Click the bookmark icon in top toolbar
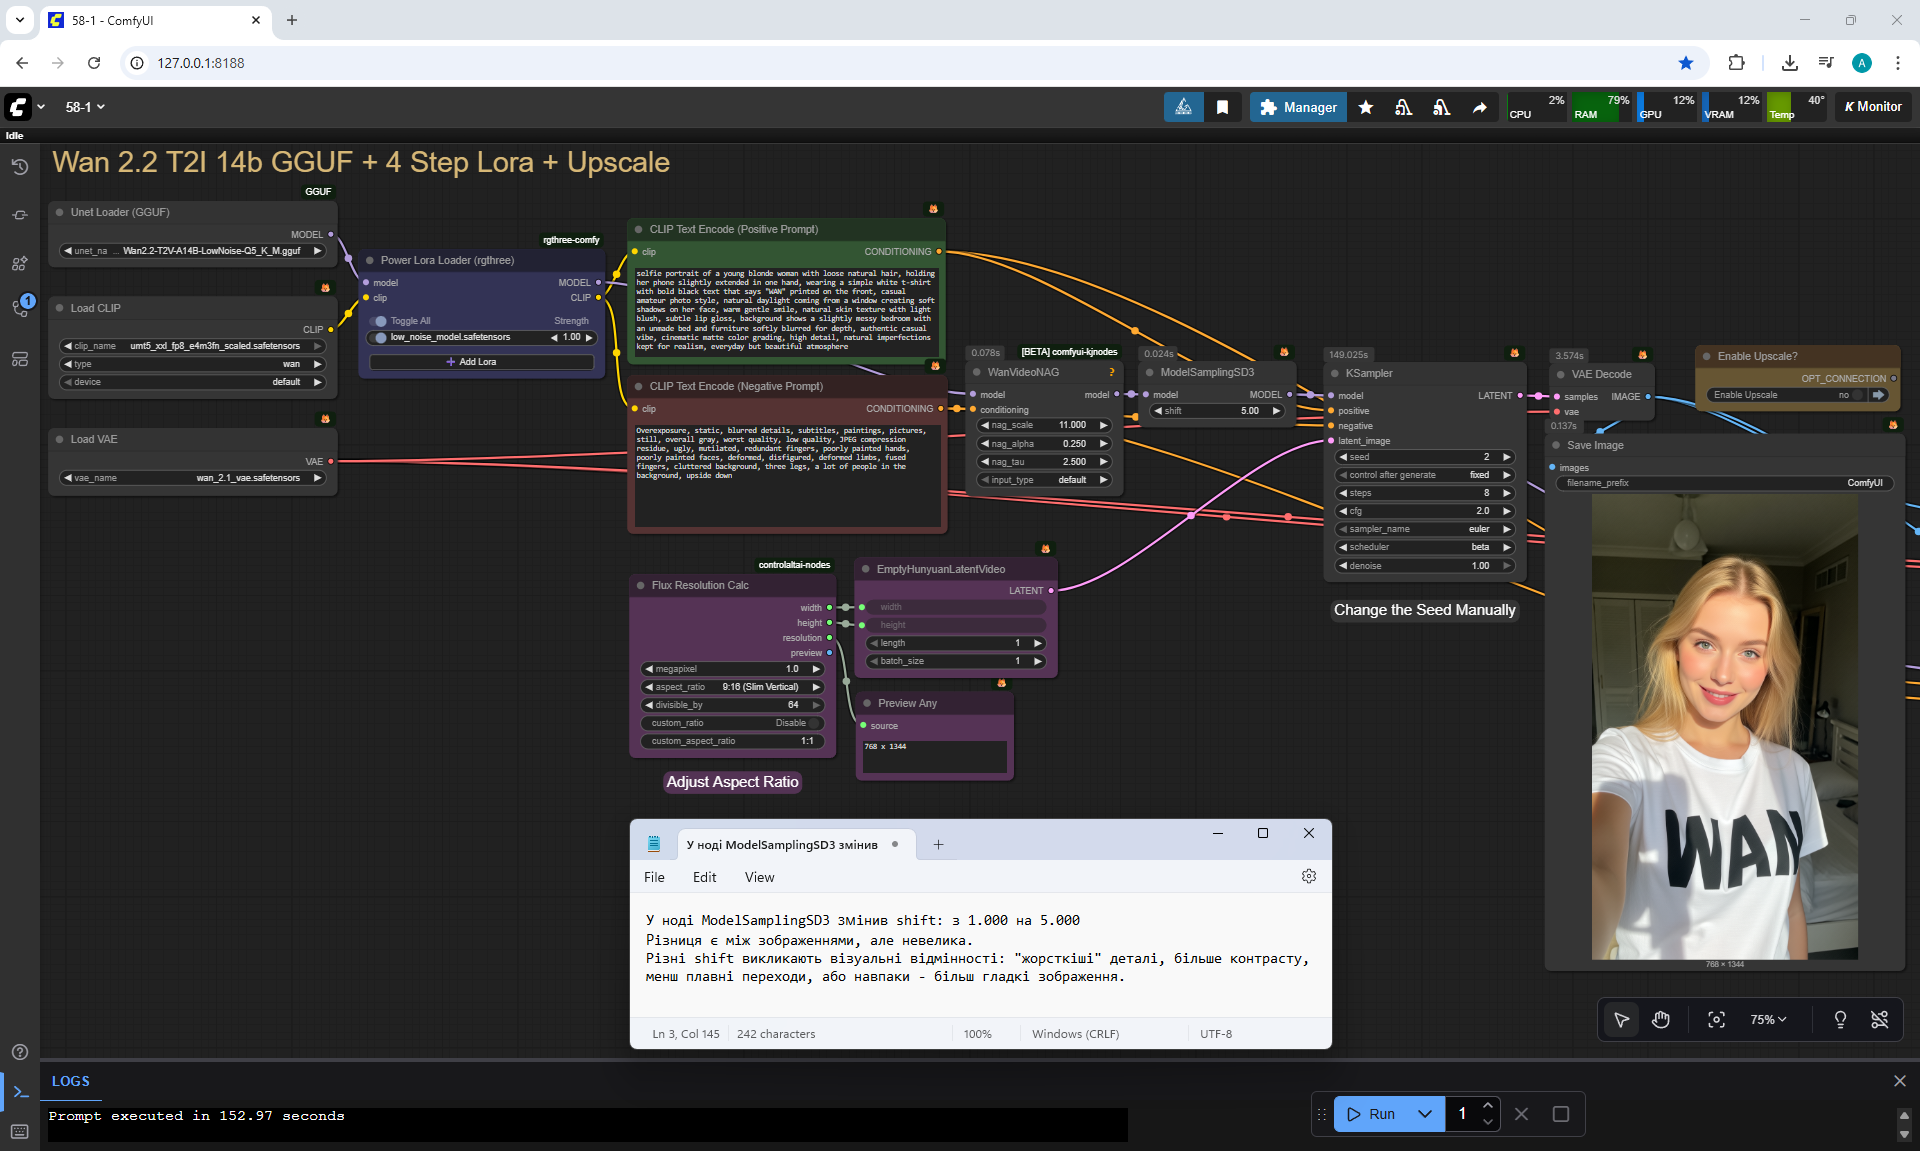This screenshot has width=1920, height=1151. (x=1222, y=107)
